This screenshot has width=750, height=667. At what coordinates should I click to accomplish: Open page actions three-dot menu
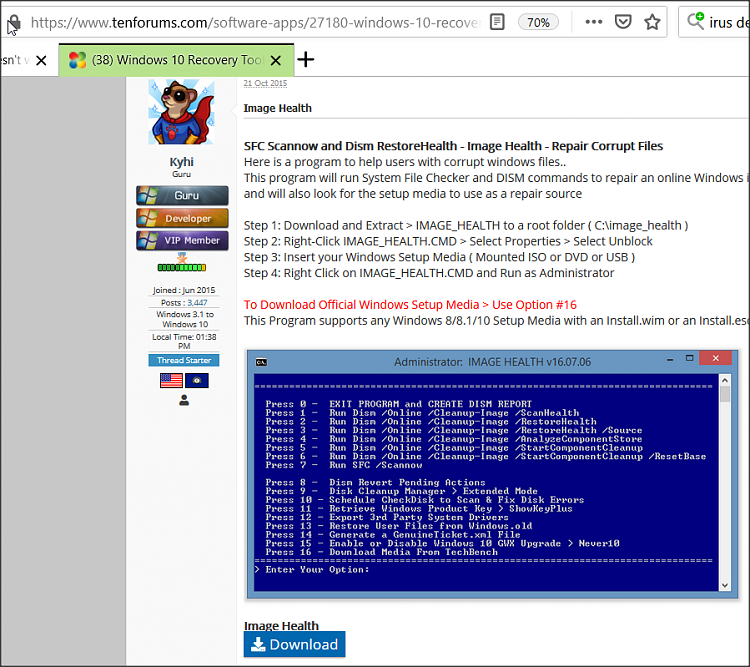tap(594, 22)
